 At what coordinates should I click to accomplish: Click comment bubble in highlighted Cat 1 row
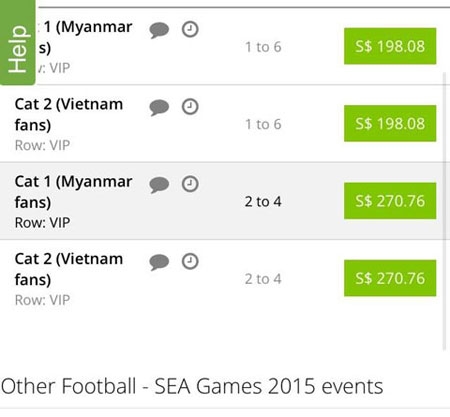(159, 185)
